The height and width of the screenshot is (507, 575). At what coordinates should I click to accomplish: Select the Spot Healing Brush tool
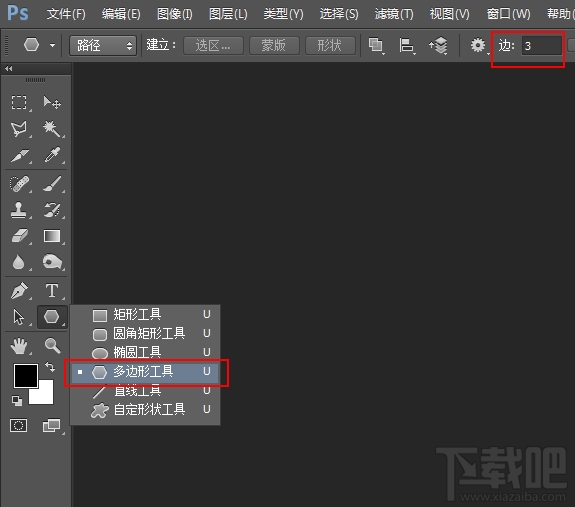click(x=19, y=184)
